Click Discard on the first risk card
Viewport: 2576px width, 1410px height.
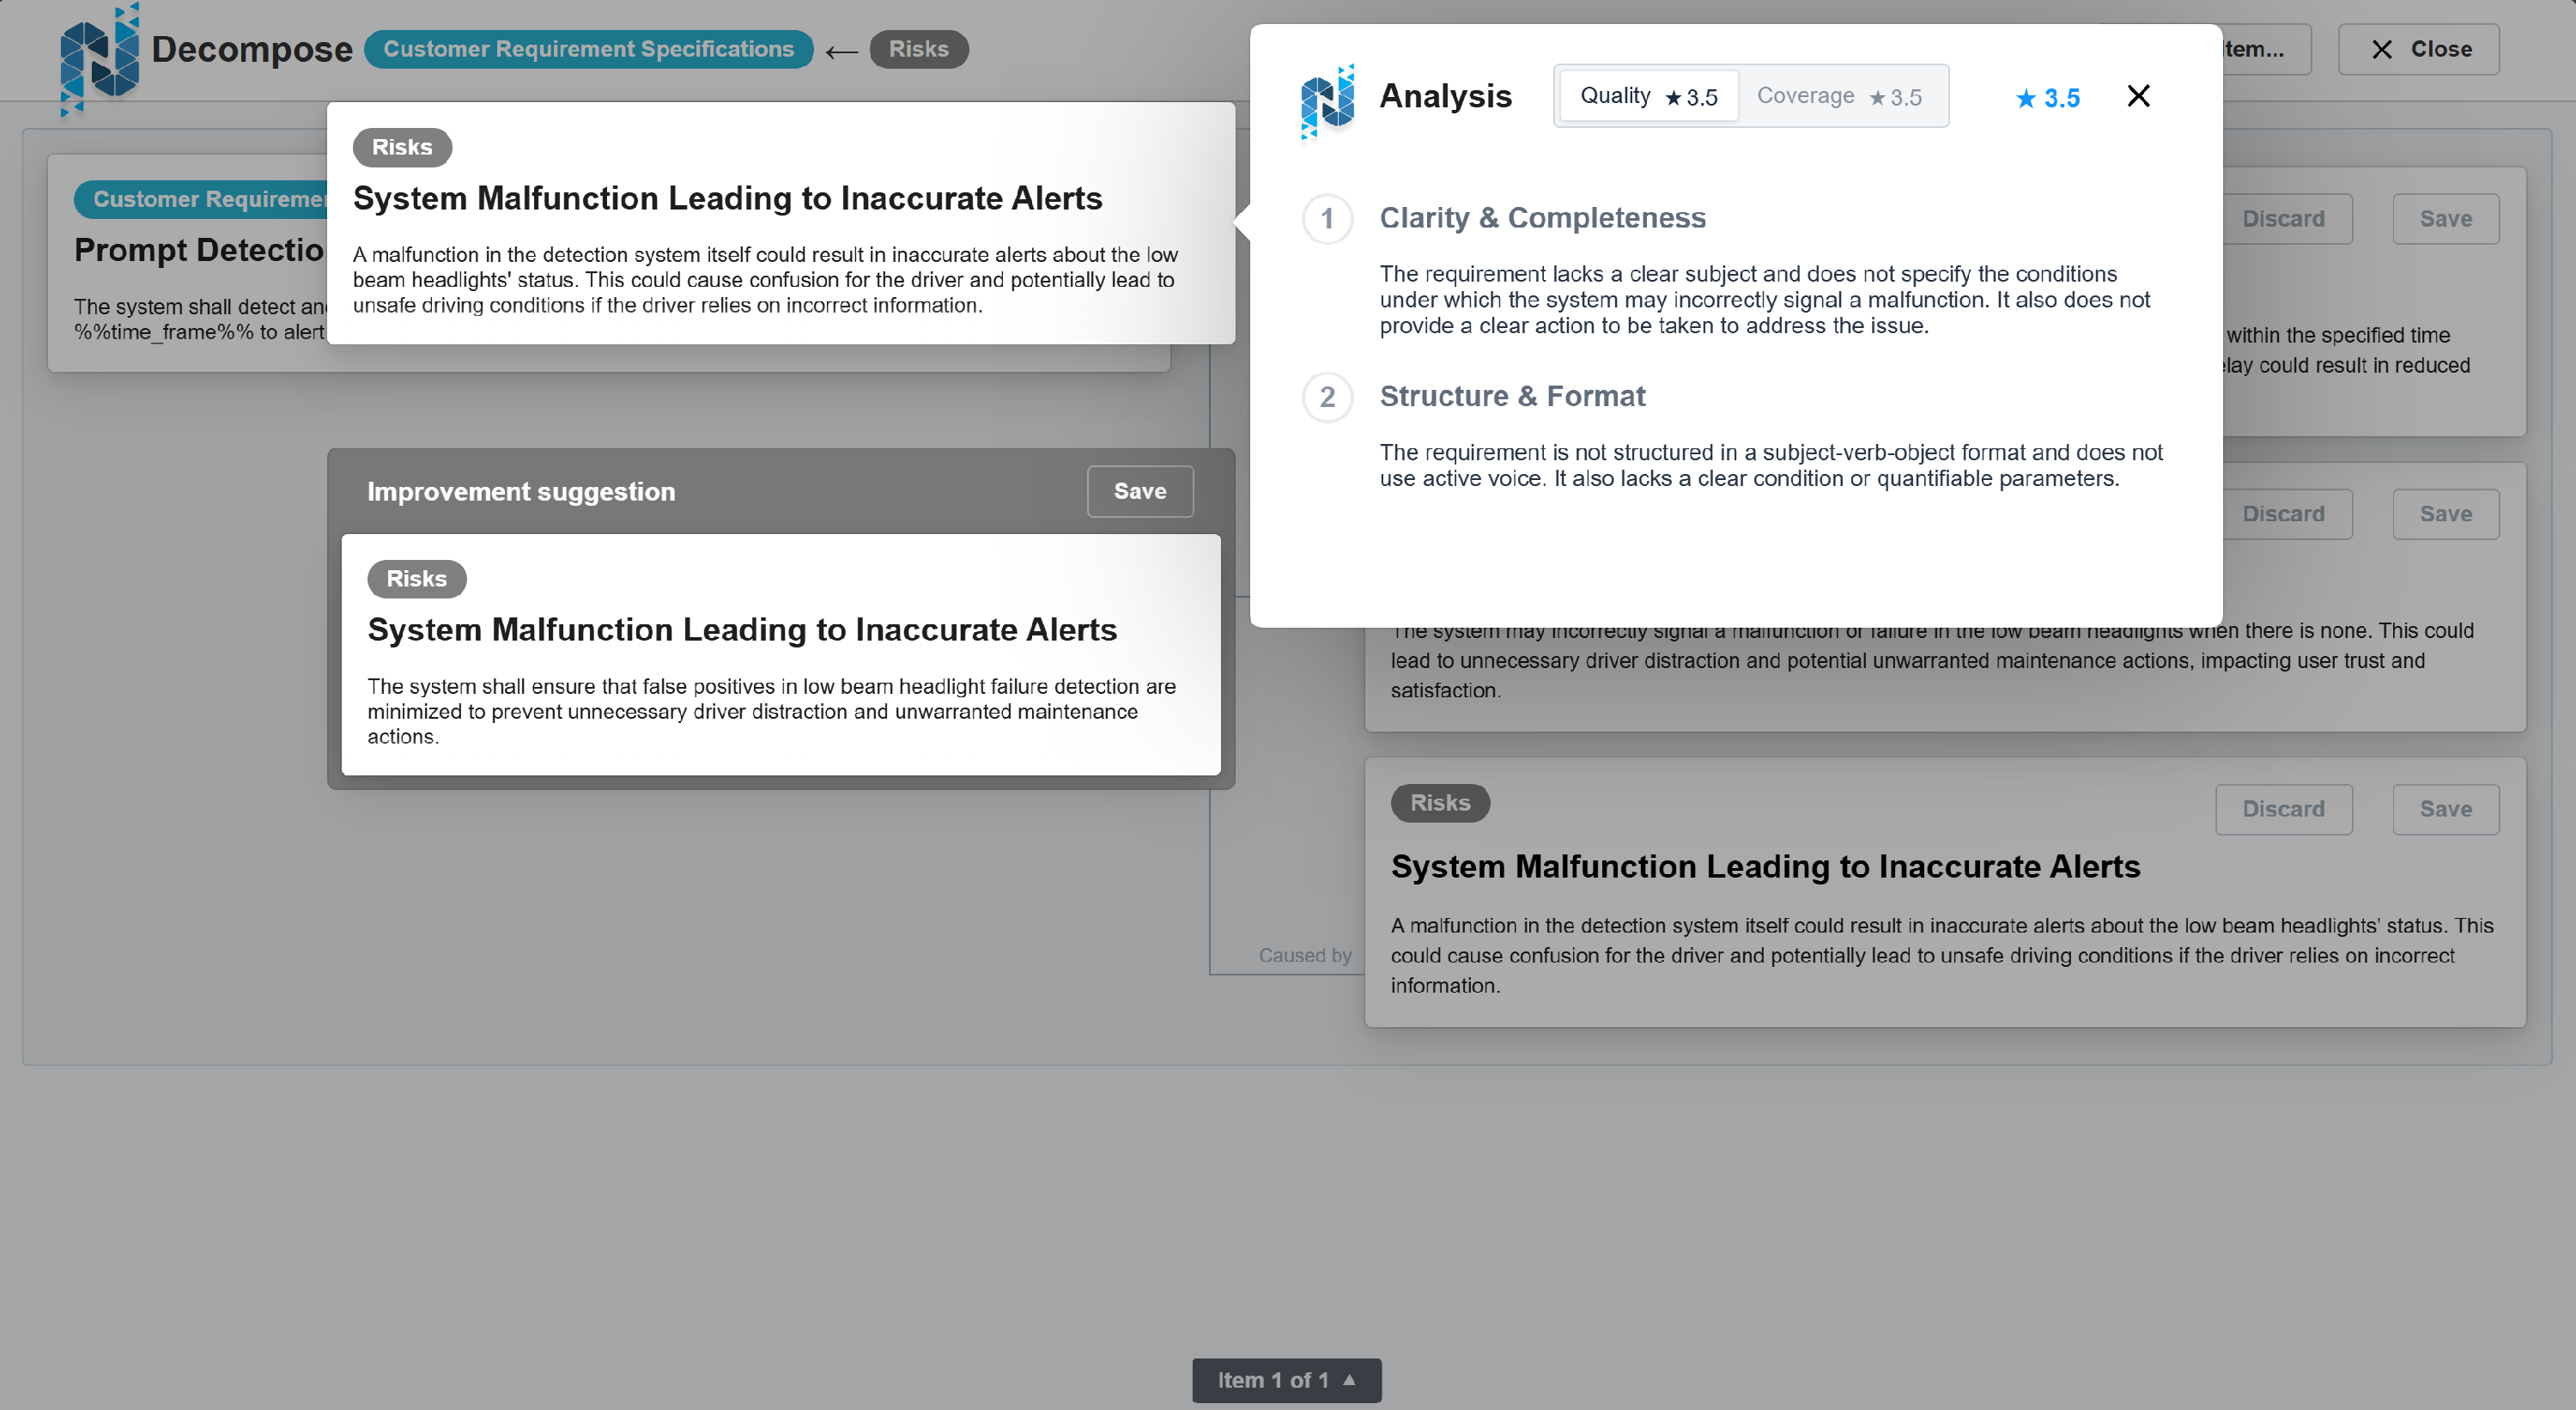point(2283,219)
